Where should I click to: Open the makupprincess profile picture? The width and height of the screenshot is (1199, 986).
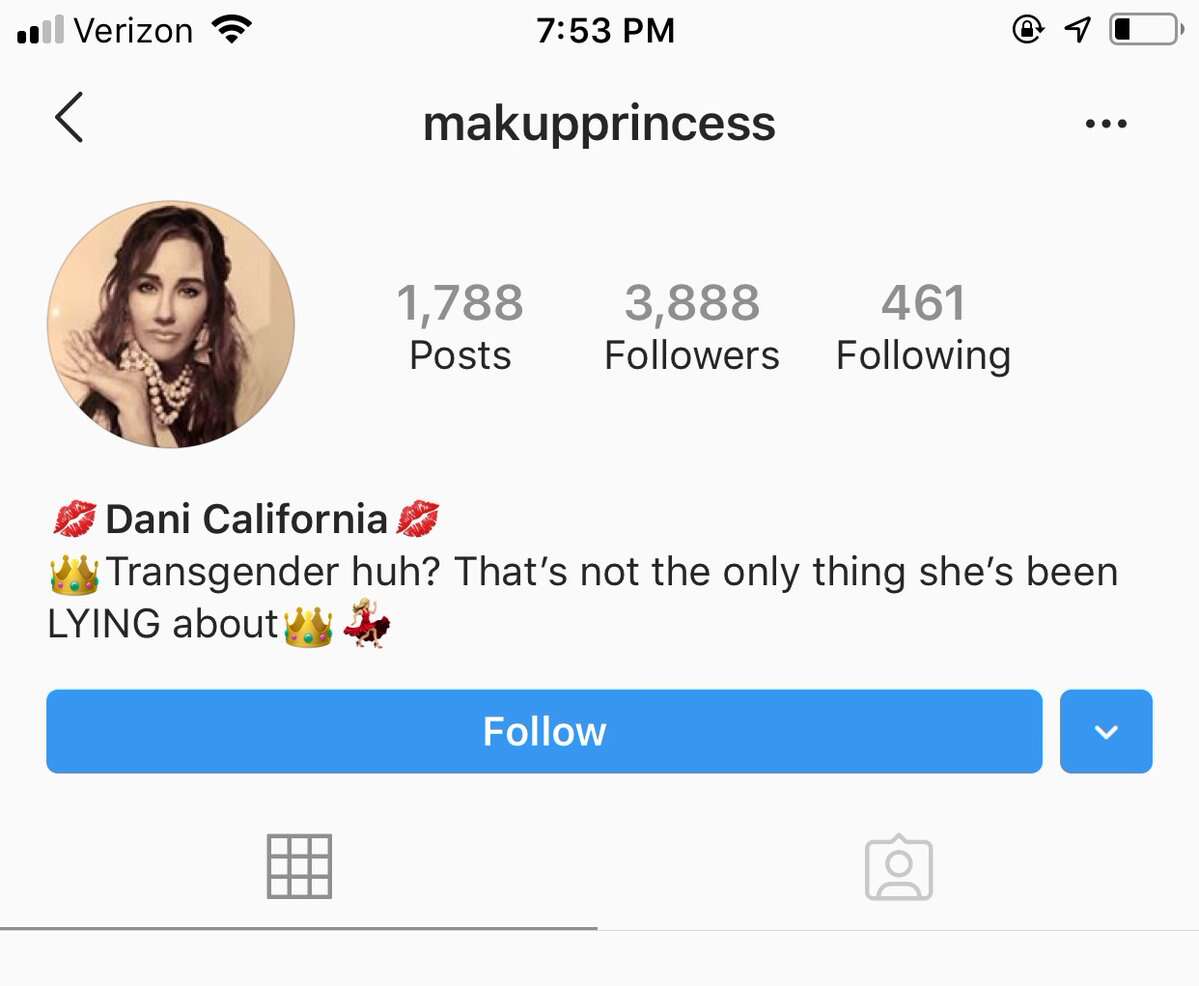[x=171, y=324]
